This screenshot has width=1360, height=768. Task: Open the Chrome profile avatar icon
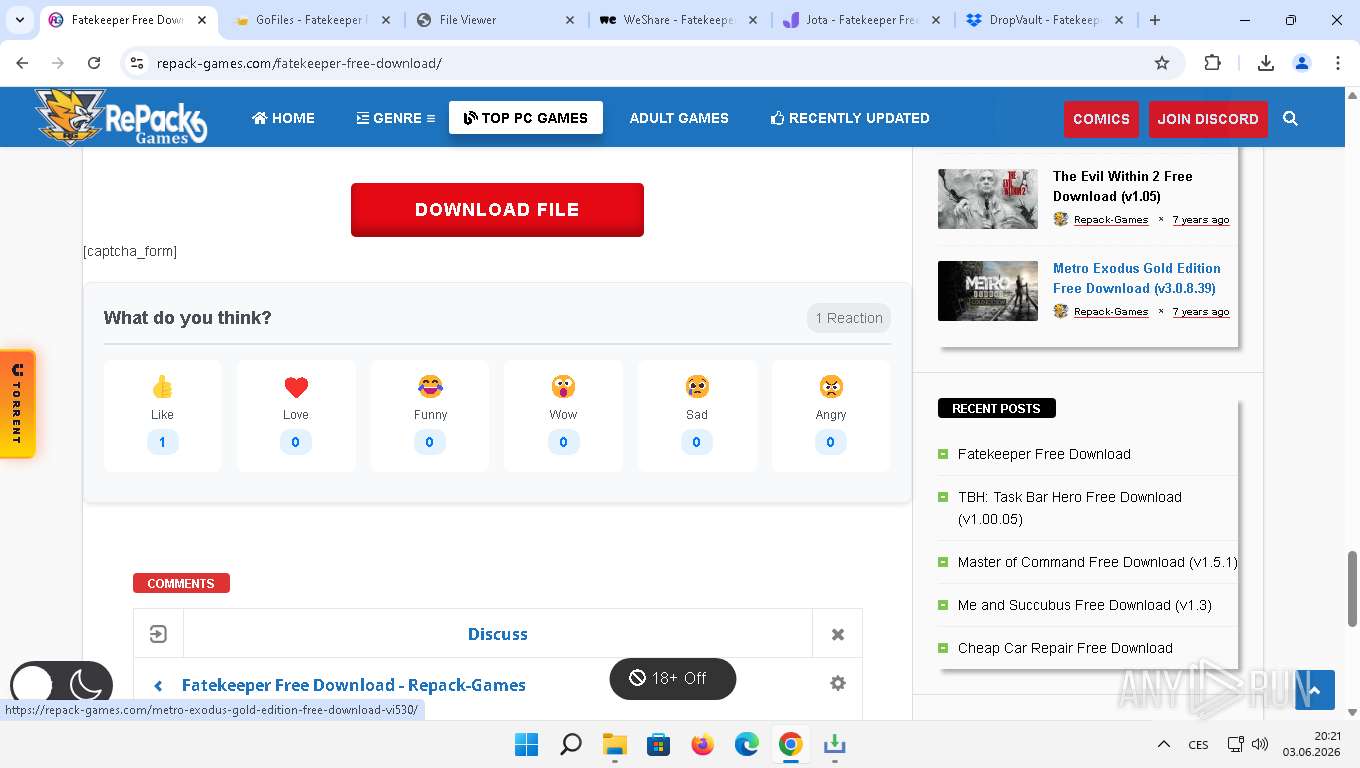click(x=1302, y=63)
